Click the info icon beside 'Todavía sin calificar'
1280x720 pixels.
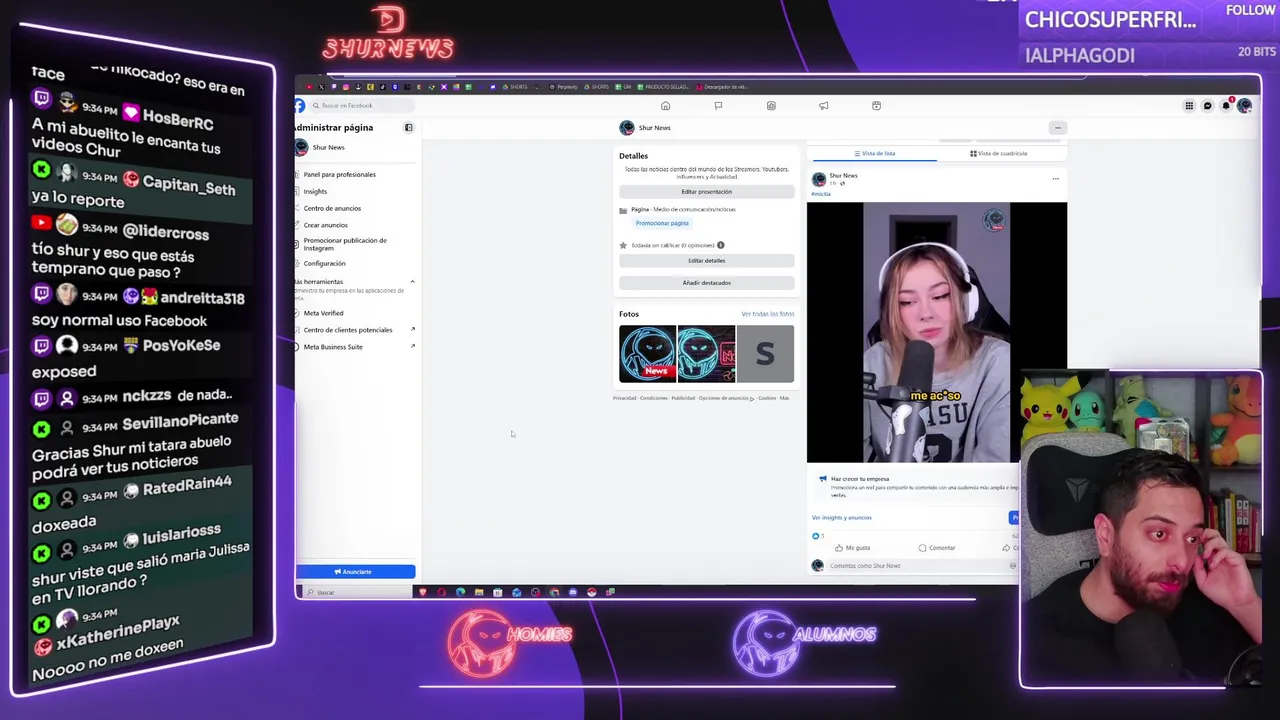coord(720,245)
